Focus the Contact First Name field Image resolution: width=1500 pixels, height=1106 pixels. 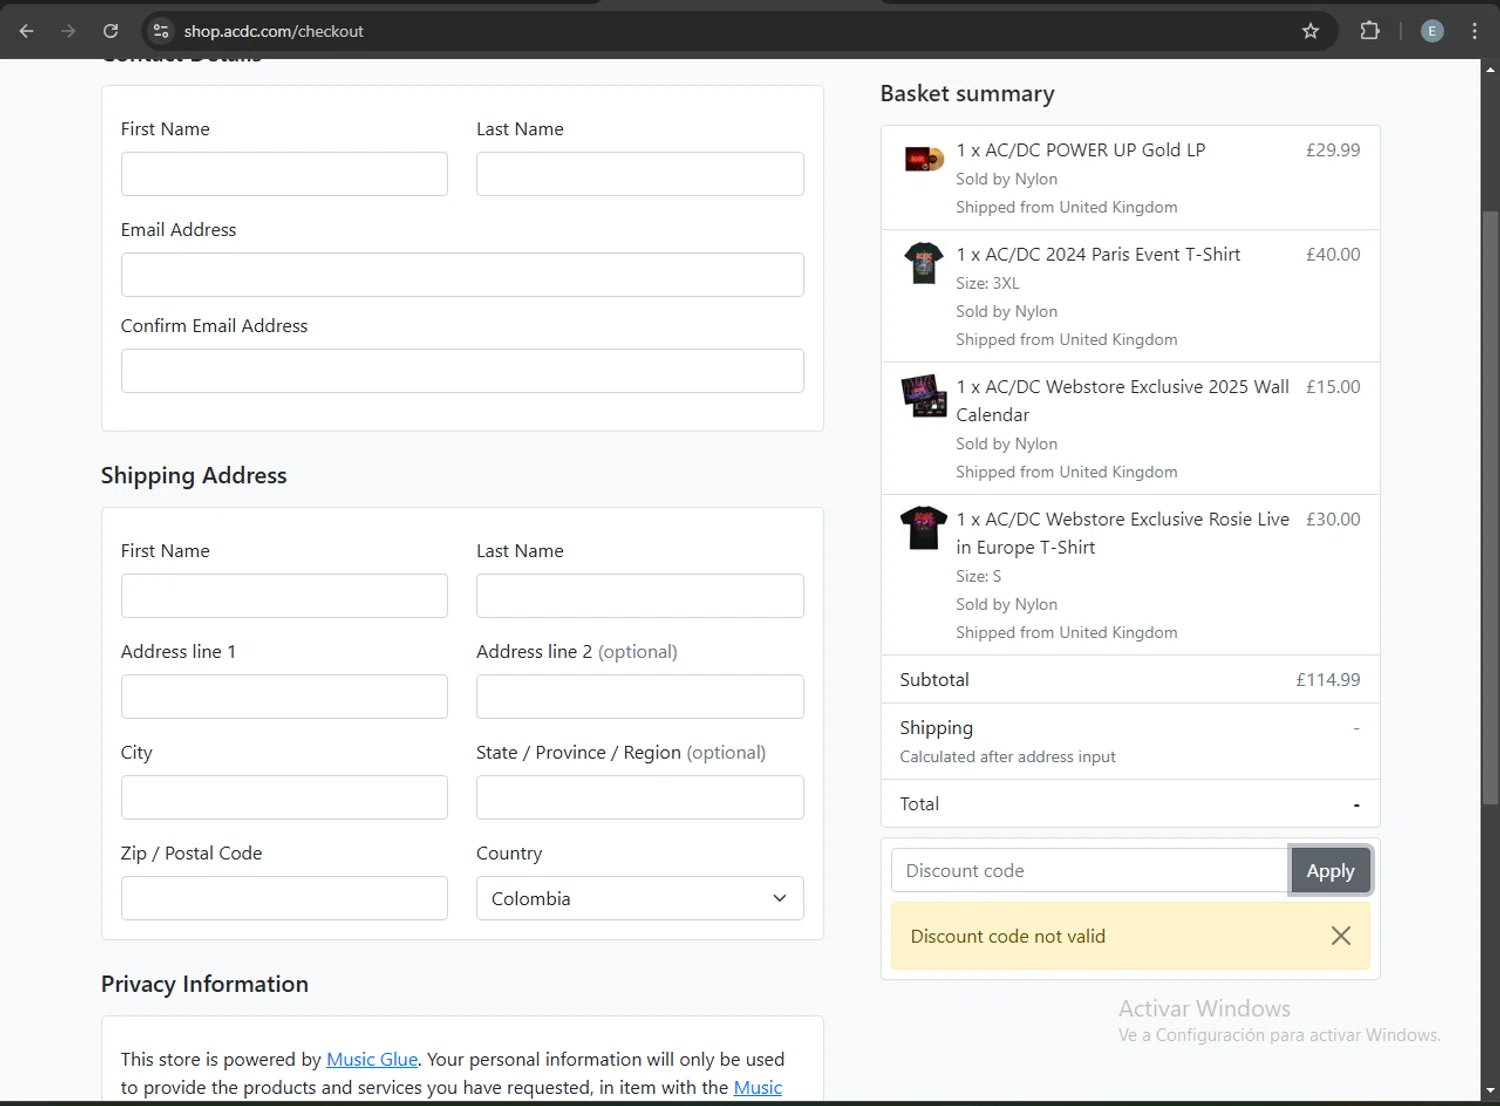click(284, 174)
